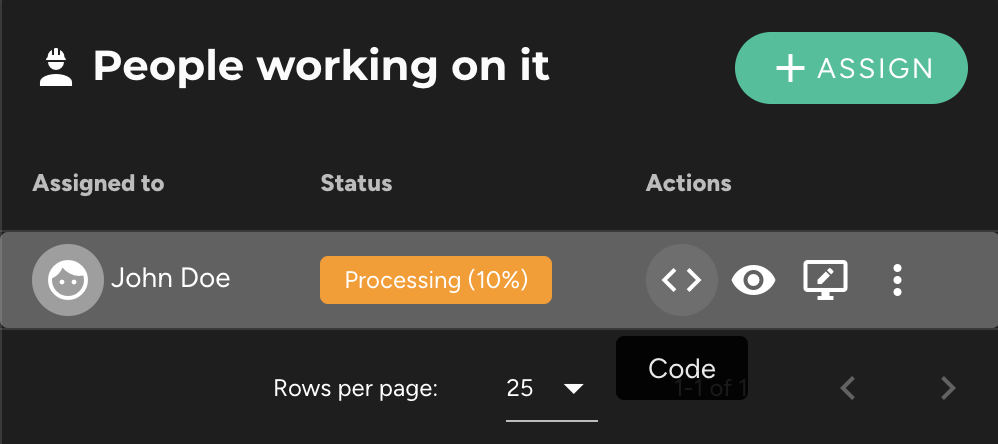Go to the previous page with the left chevron
The width and height of the screenshot is (998, 444).
point(848,388)
